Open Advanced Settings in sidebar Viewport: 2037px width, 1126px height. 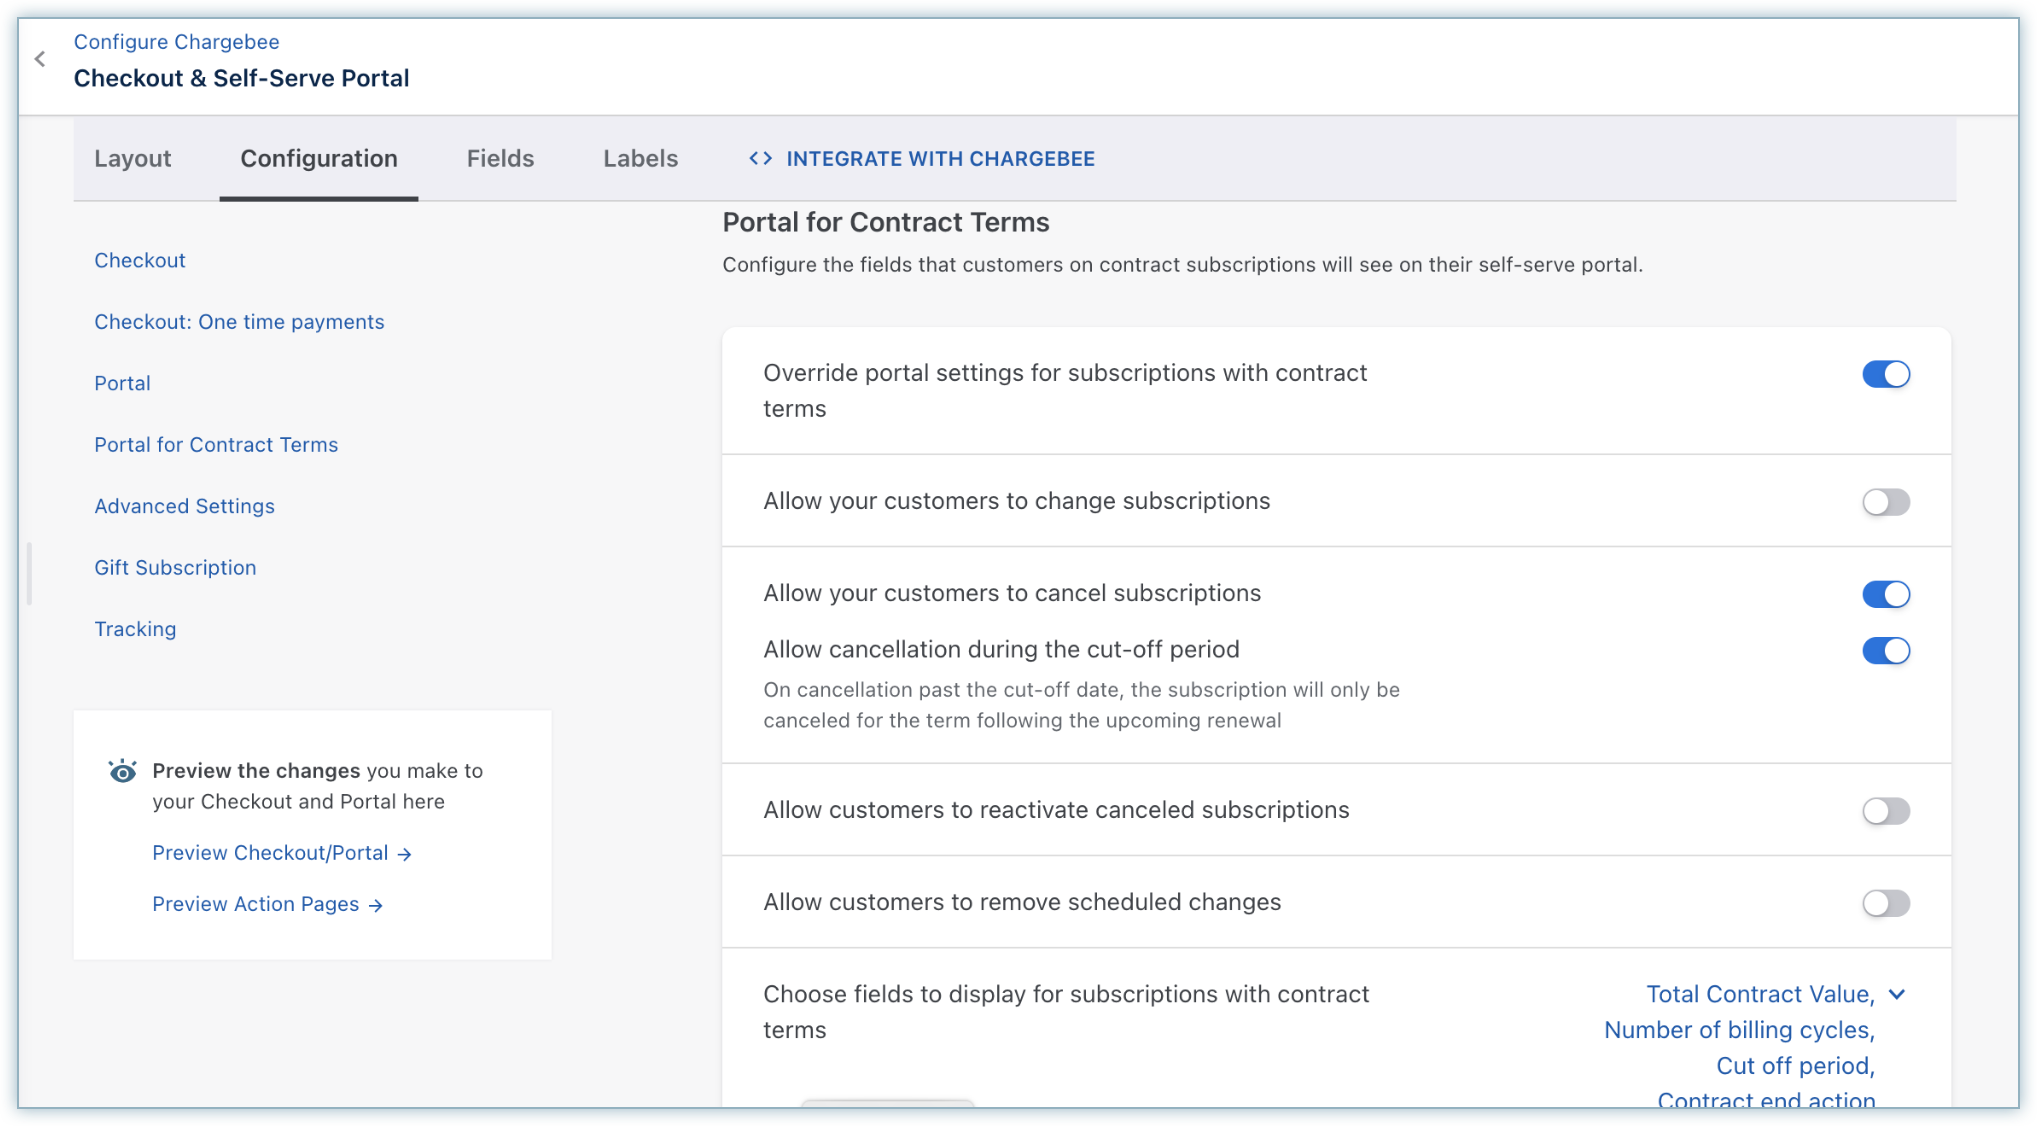(x=184, y=506)
